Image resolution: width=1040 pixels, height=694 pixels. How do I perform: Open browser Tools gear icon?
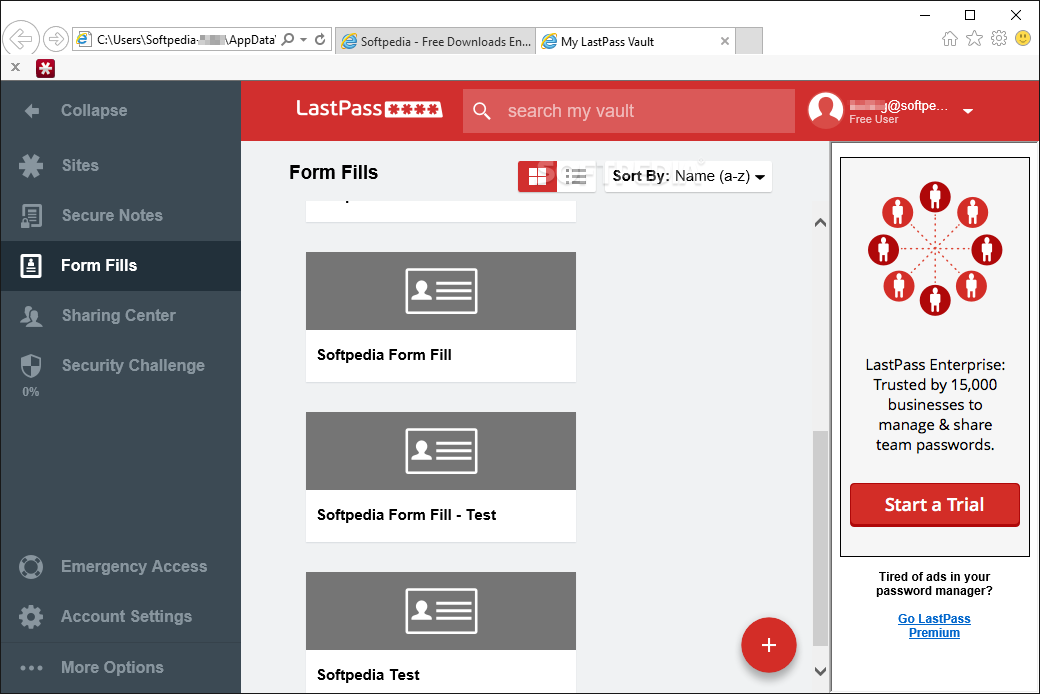999,38
